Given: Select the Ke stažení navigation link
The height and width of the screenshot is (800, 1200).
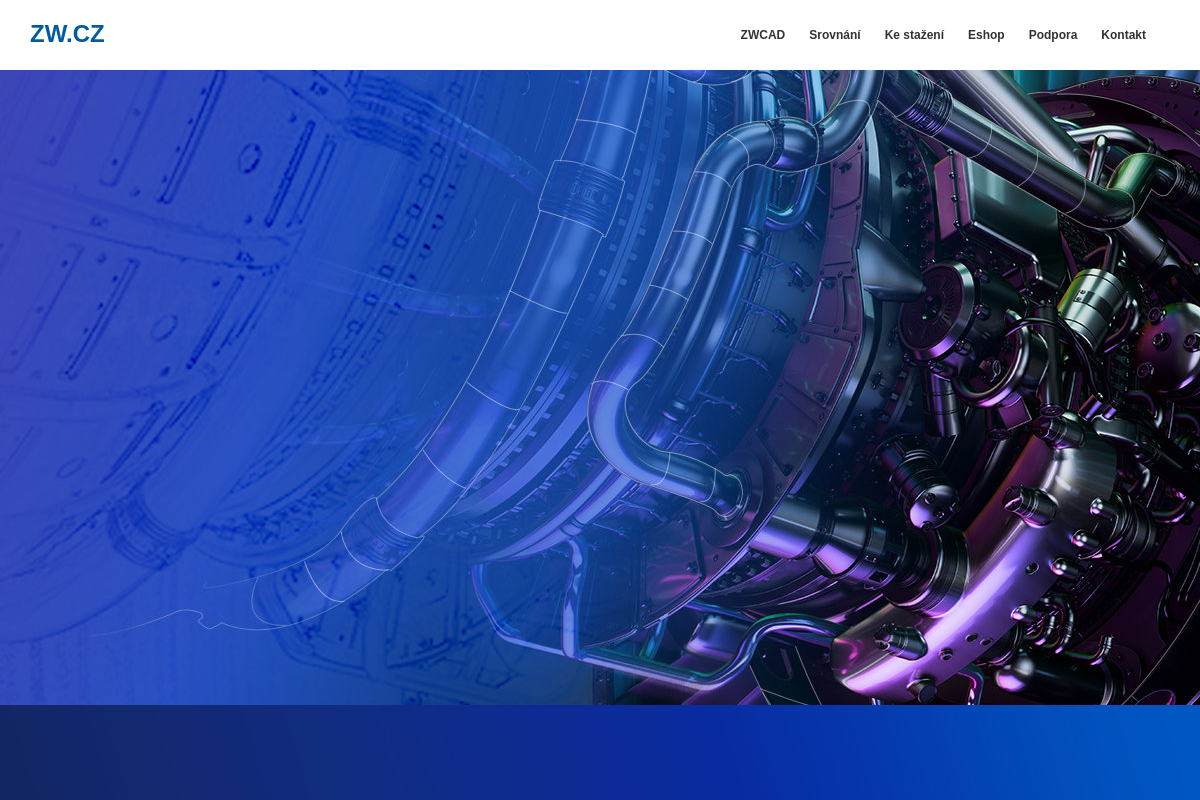Looking at the screenshot, I should 914,35.
